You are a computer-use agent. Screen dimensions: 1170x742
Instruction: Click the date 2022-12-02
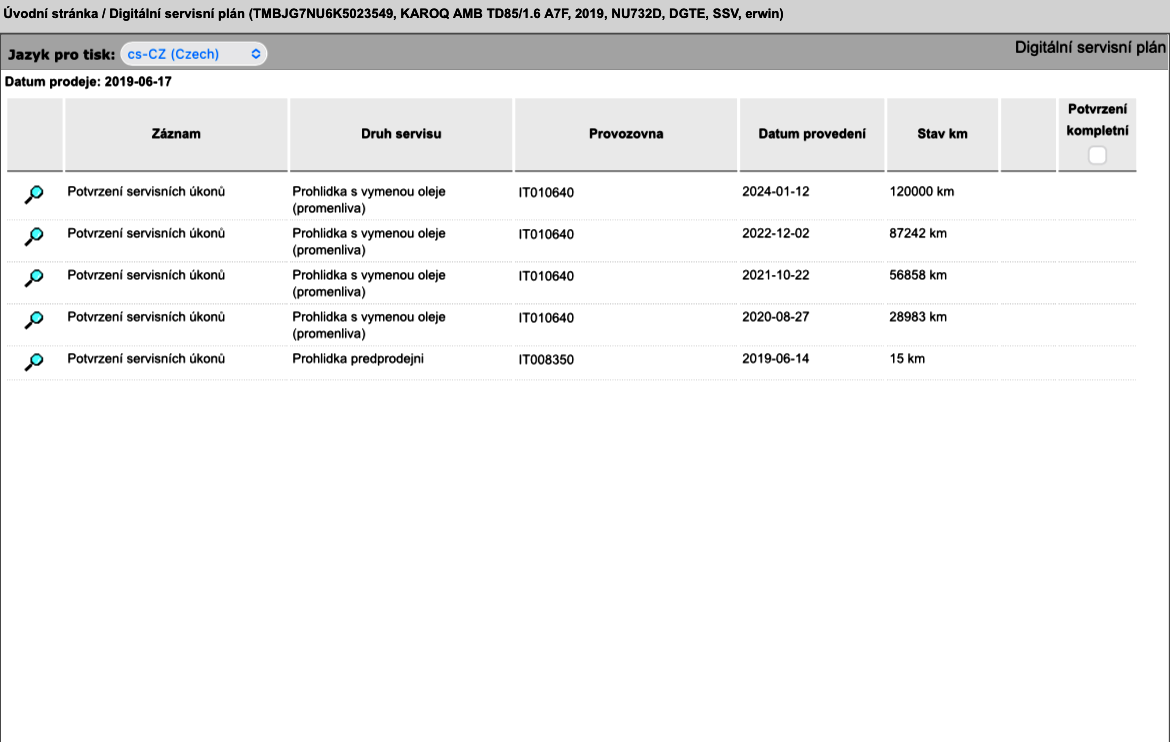coord(775,233)
